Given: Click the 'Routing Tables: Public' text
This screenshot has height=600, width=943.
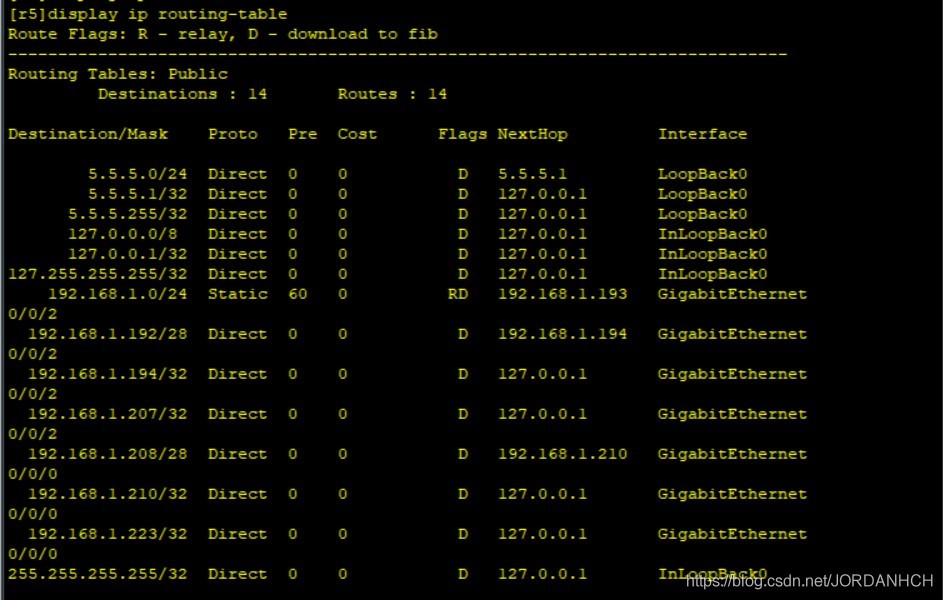Looking at the screenshot, I should tap(118, 74).
